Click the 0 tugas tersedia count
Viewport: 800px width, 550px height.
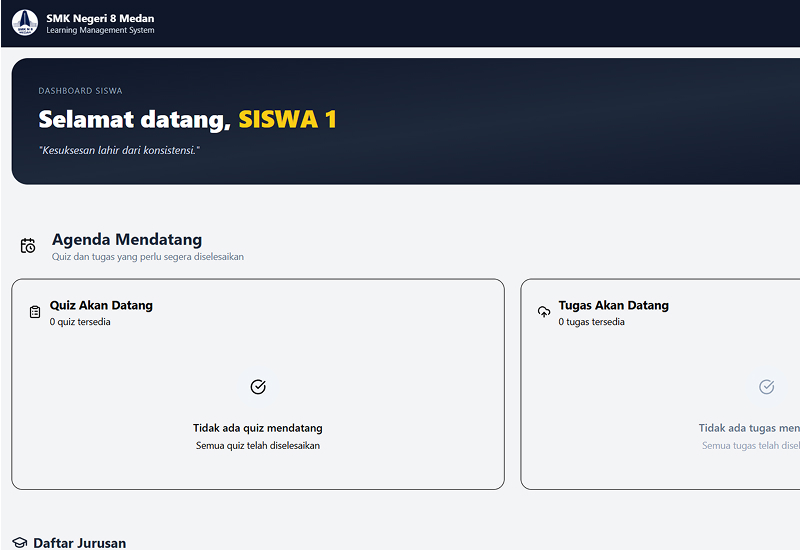(x=591, y=322)
